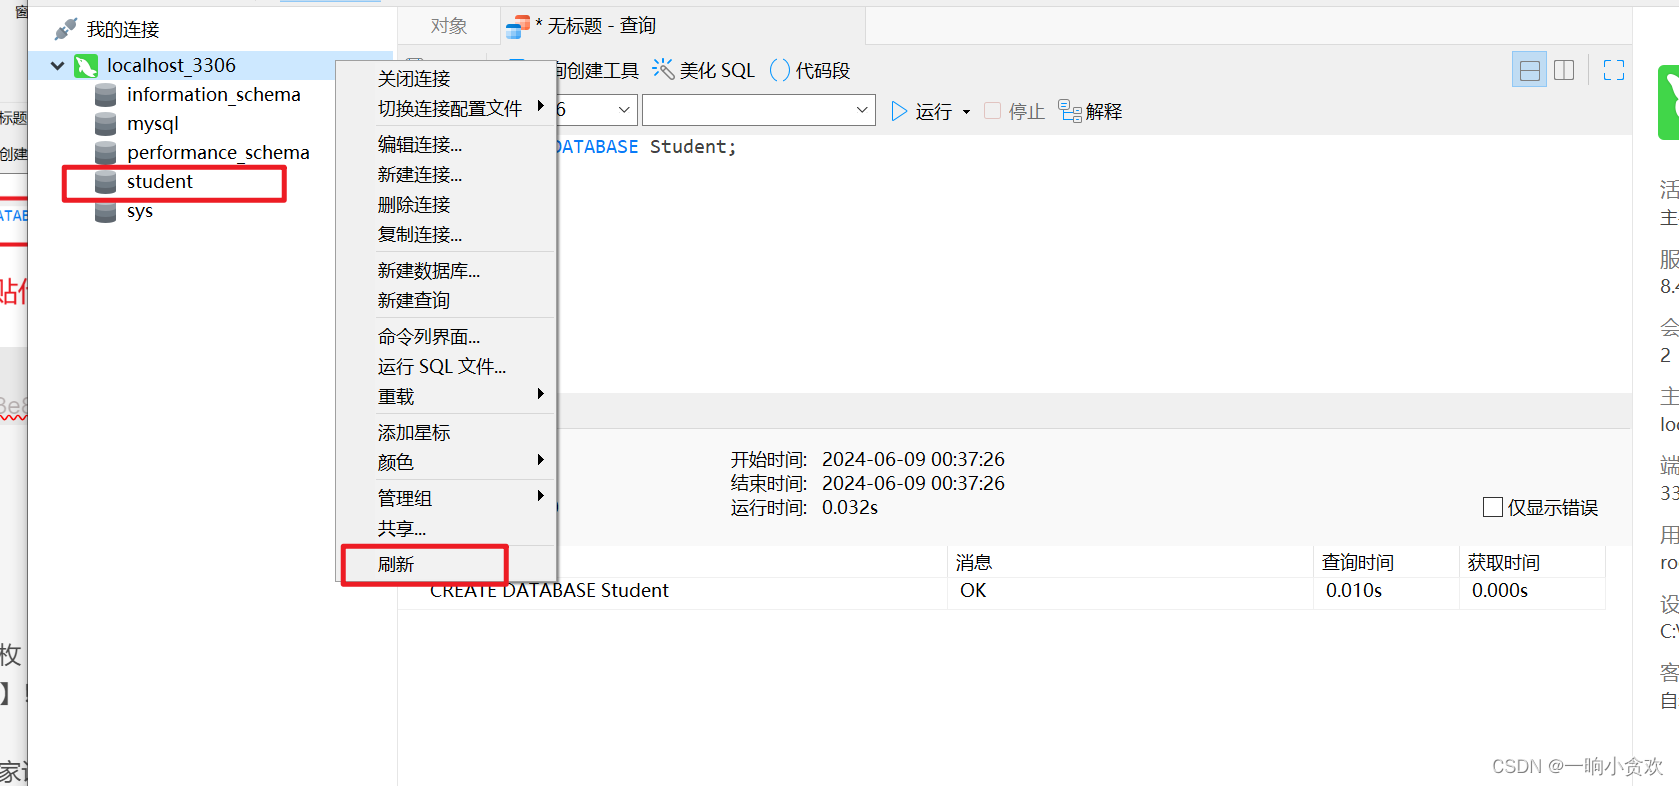Click the 停止 (Stop) button

tap(1015, 111)
